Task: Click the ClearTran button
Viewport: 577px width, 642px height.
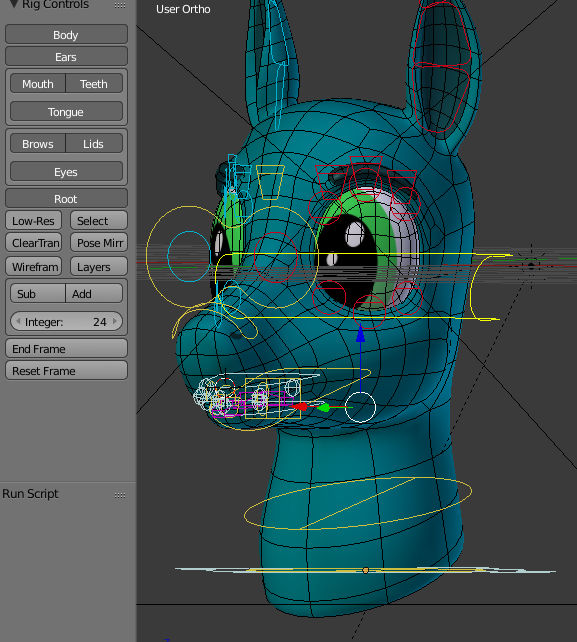Action: point(34,243)
